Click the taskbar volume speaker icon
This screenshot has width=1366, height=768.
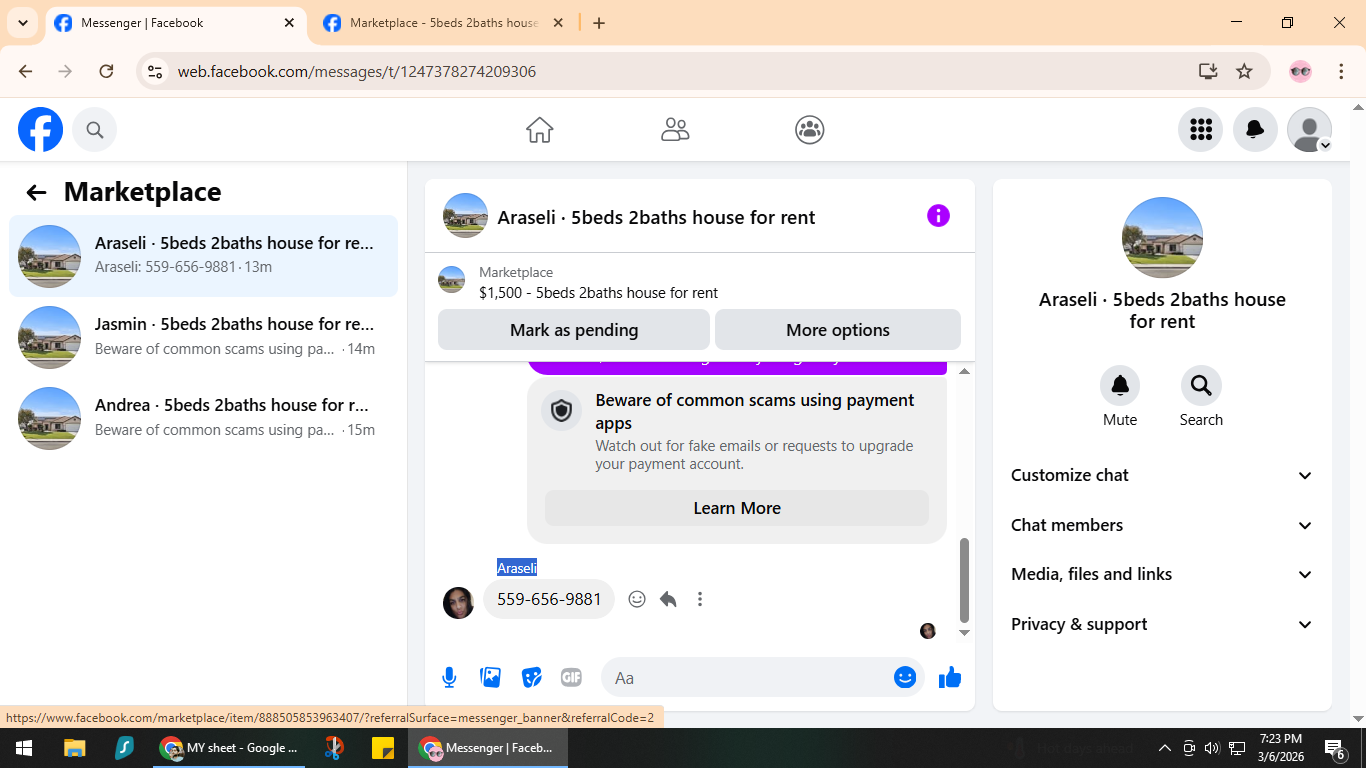(1212, 748)
